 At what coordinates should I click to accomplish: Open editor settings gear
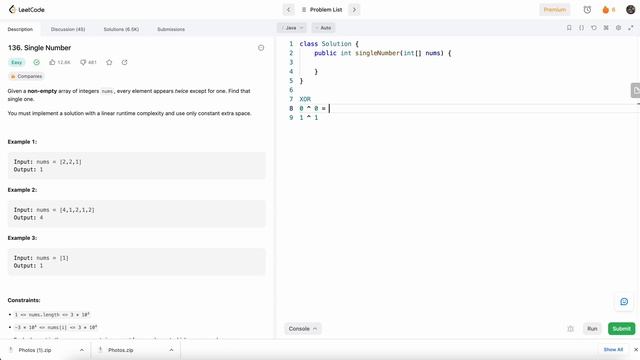[618, 28]
